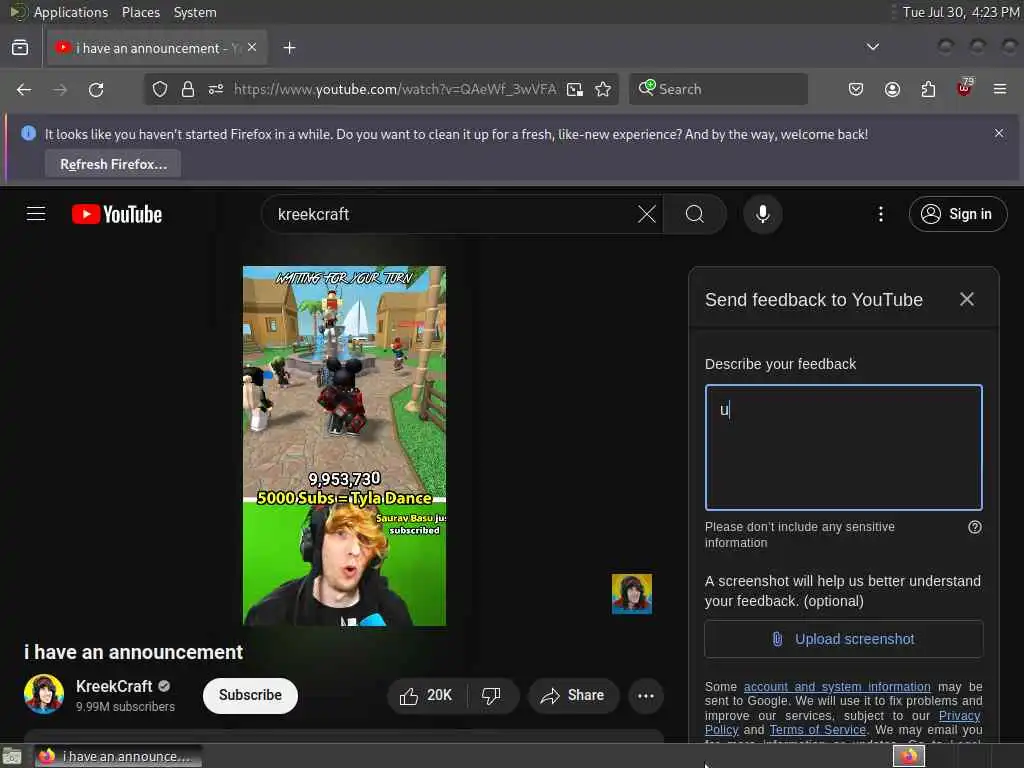Dislike the video with thumbs down
Screen dimensions: 1024x768
(x=492, y=696)
